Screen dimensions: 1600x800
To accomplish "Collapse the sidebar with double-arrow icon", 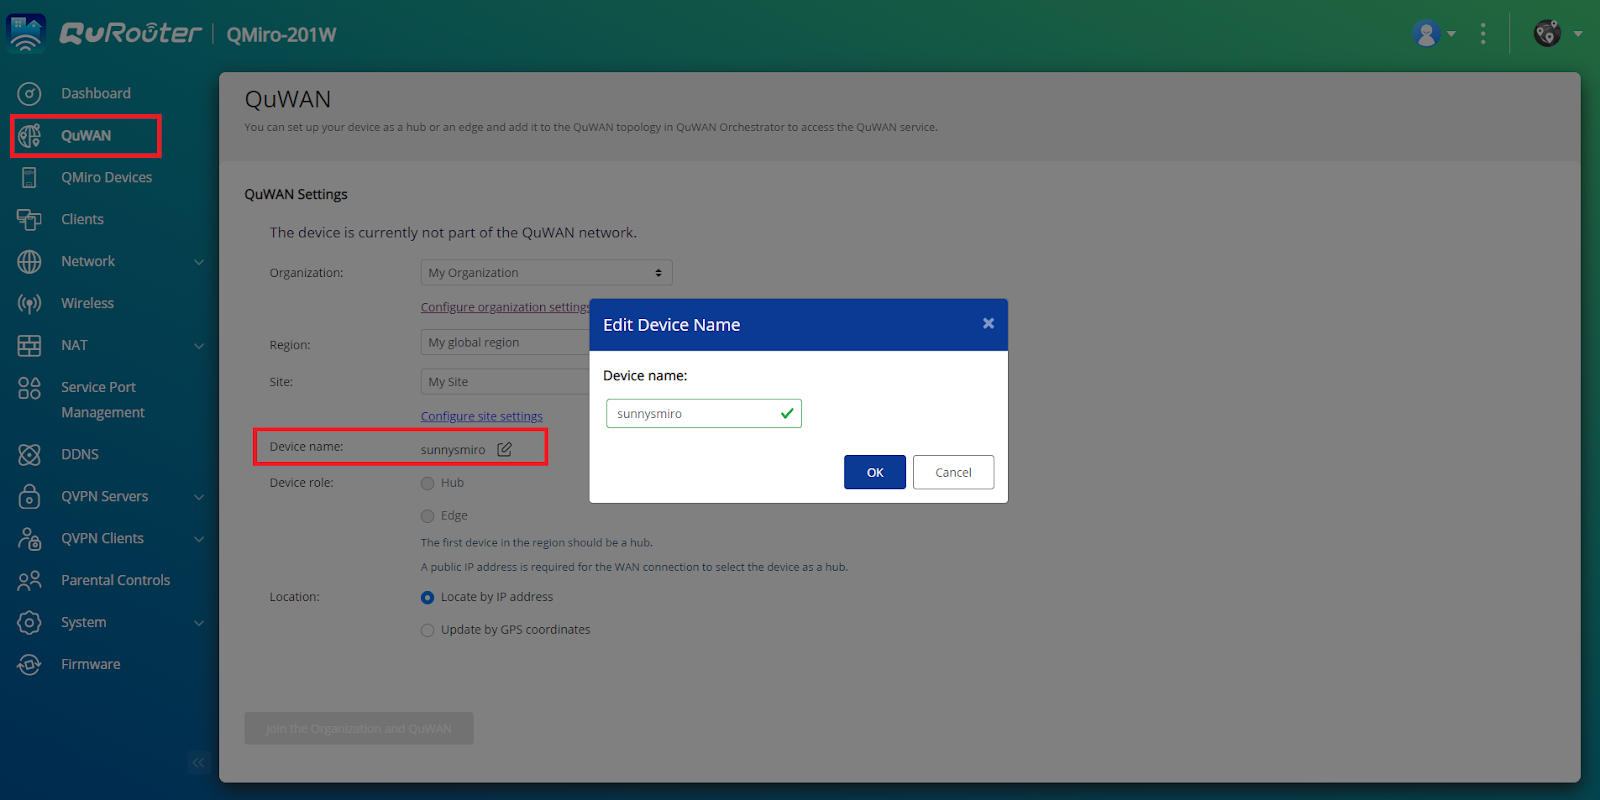I will tap(199, 763).
